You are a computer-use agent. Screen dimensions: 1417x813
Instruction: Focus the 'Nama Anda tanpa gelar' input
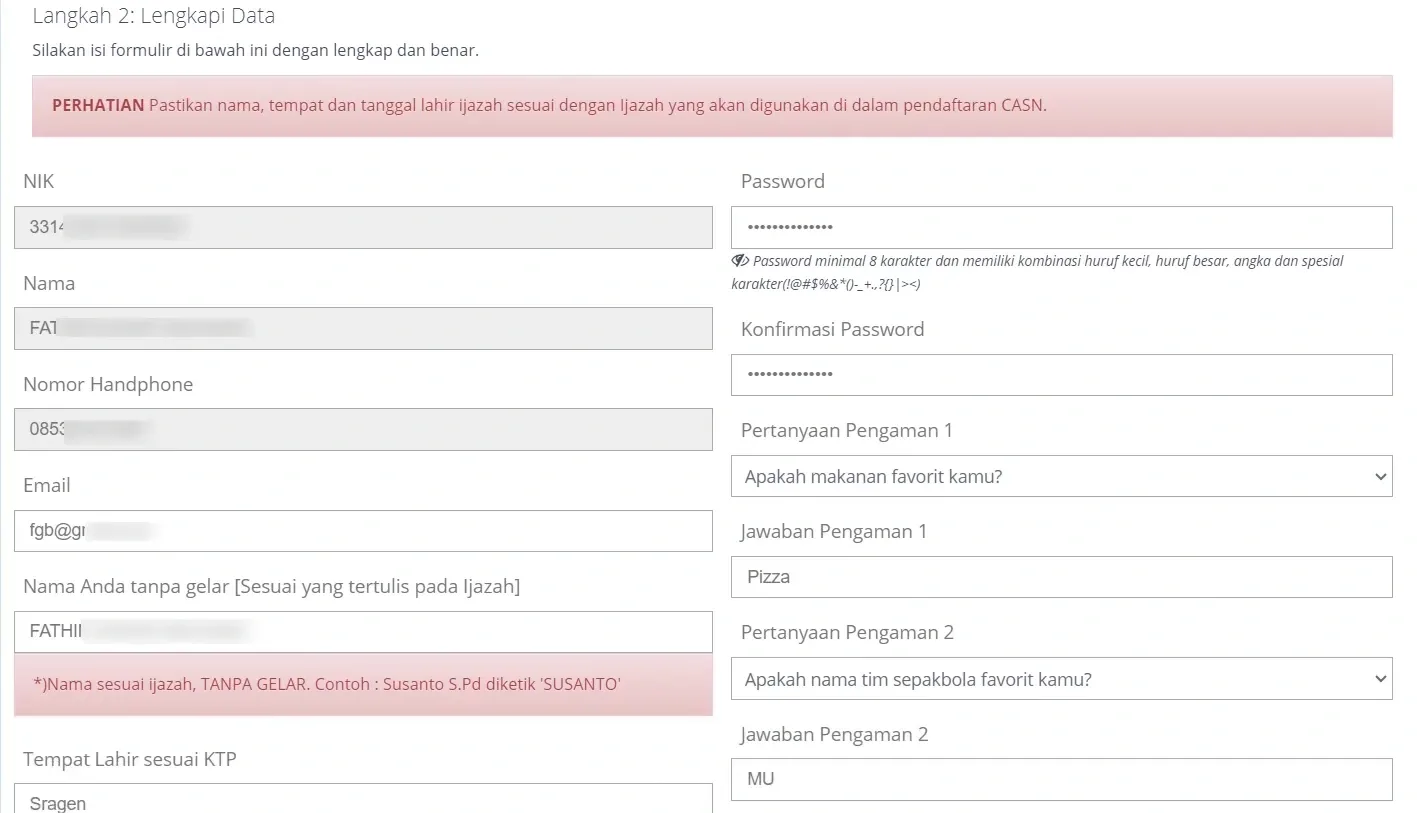coord(364,631)
